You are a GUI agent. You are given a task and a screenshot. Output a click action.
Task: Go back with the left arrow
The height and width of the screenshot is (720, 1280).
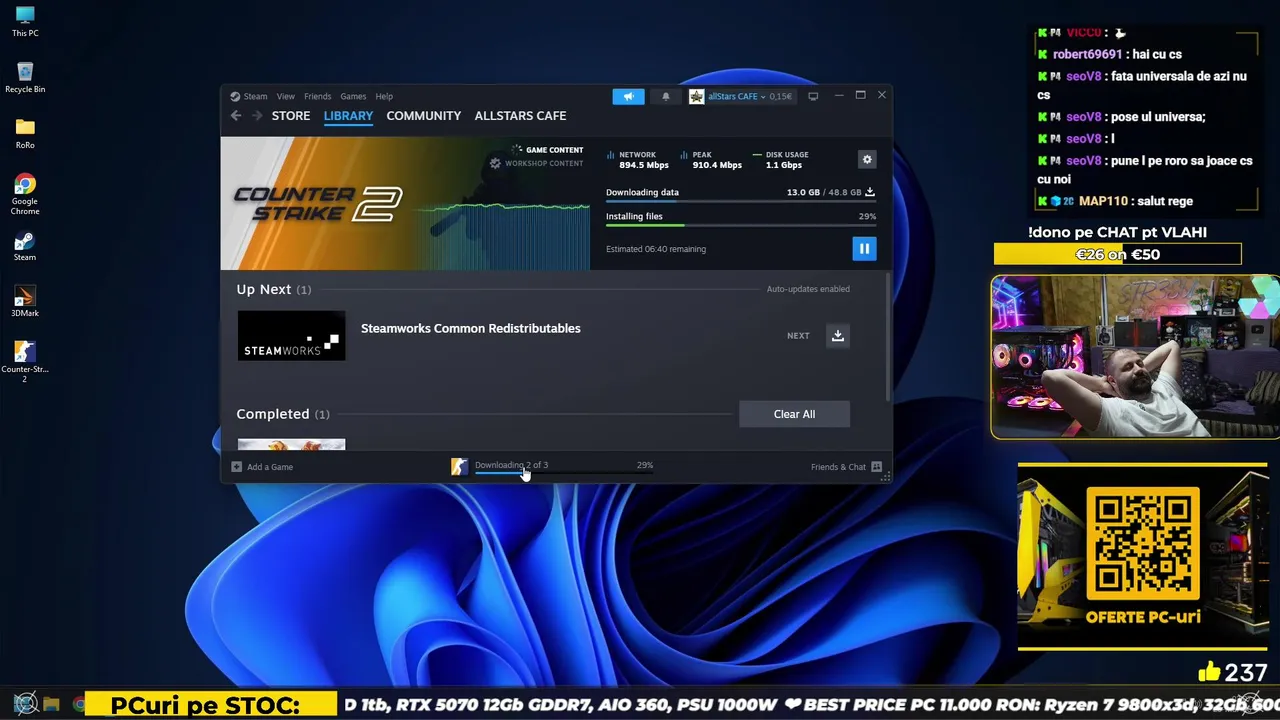(236, 116)
